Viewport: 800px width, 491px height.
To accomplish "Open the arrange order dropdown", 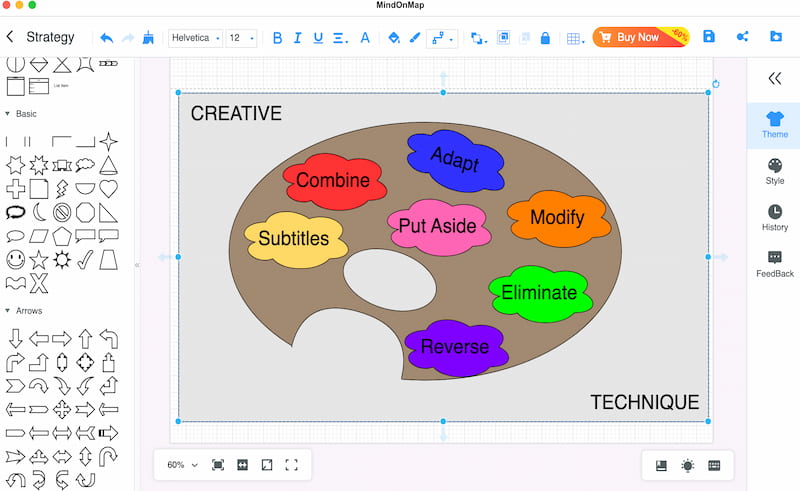I will (x=479, y=38).
